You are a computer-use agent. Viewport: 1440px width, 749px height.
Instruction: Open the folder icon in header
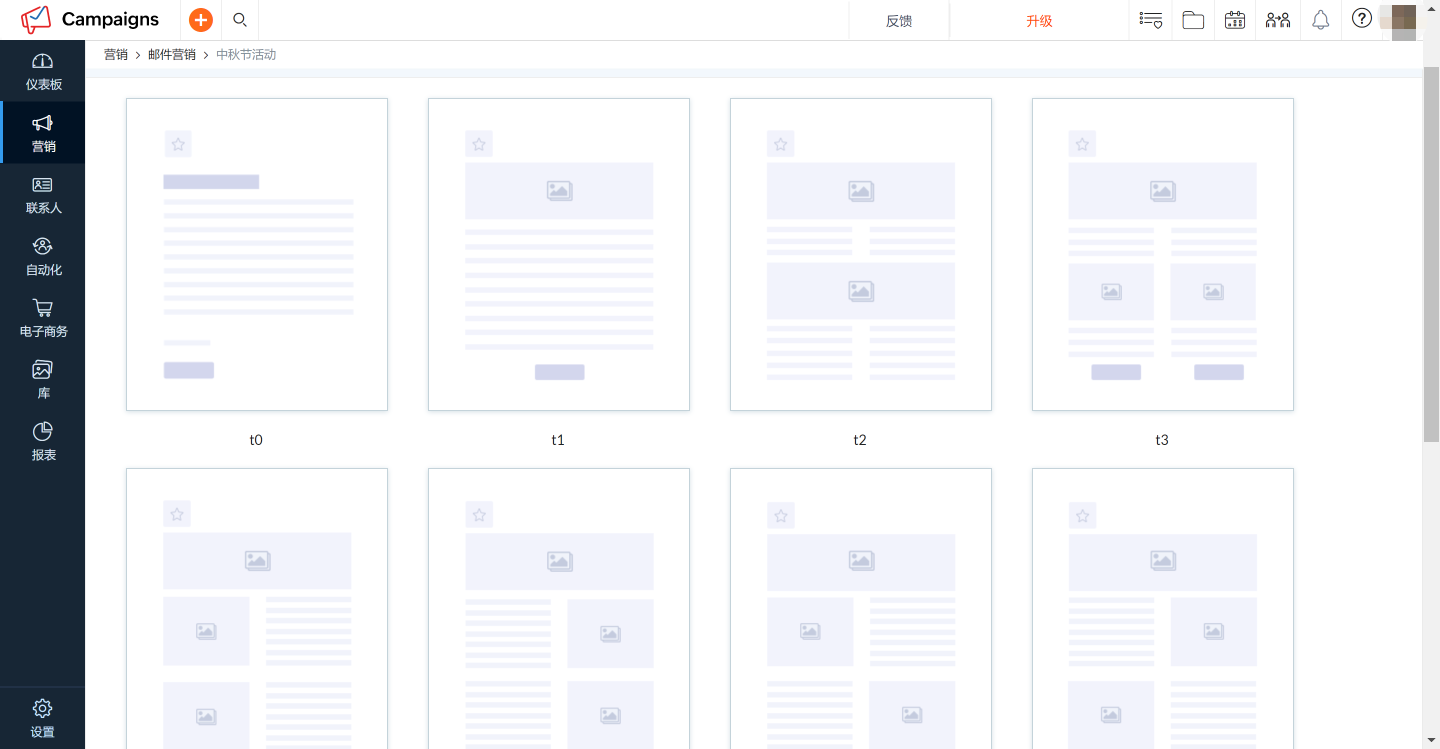(1193, 20)
